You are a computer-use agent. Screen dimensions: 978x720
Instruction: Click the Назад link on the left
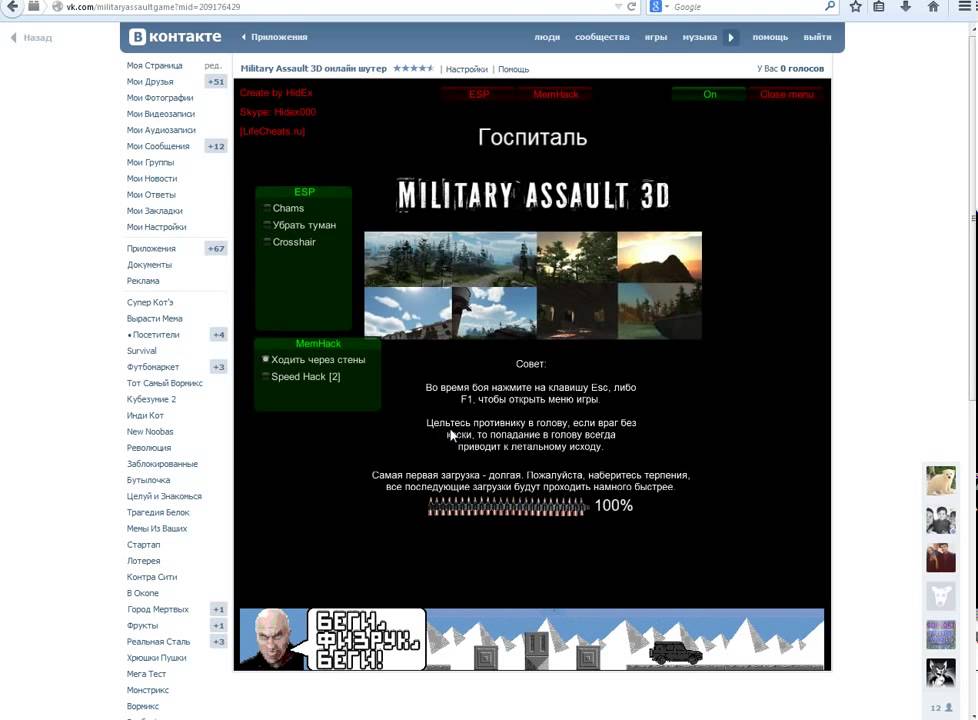[x=31, y=38]
